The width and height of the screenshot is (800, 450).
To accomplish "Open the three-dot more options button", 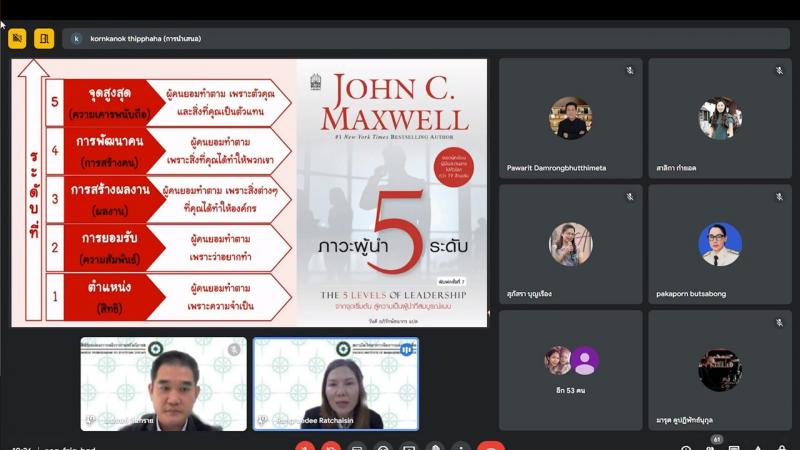I will 461,446.
